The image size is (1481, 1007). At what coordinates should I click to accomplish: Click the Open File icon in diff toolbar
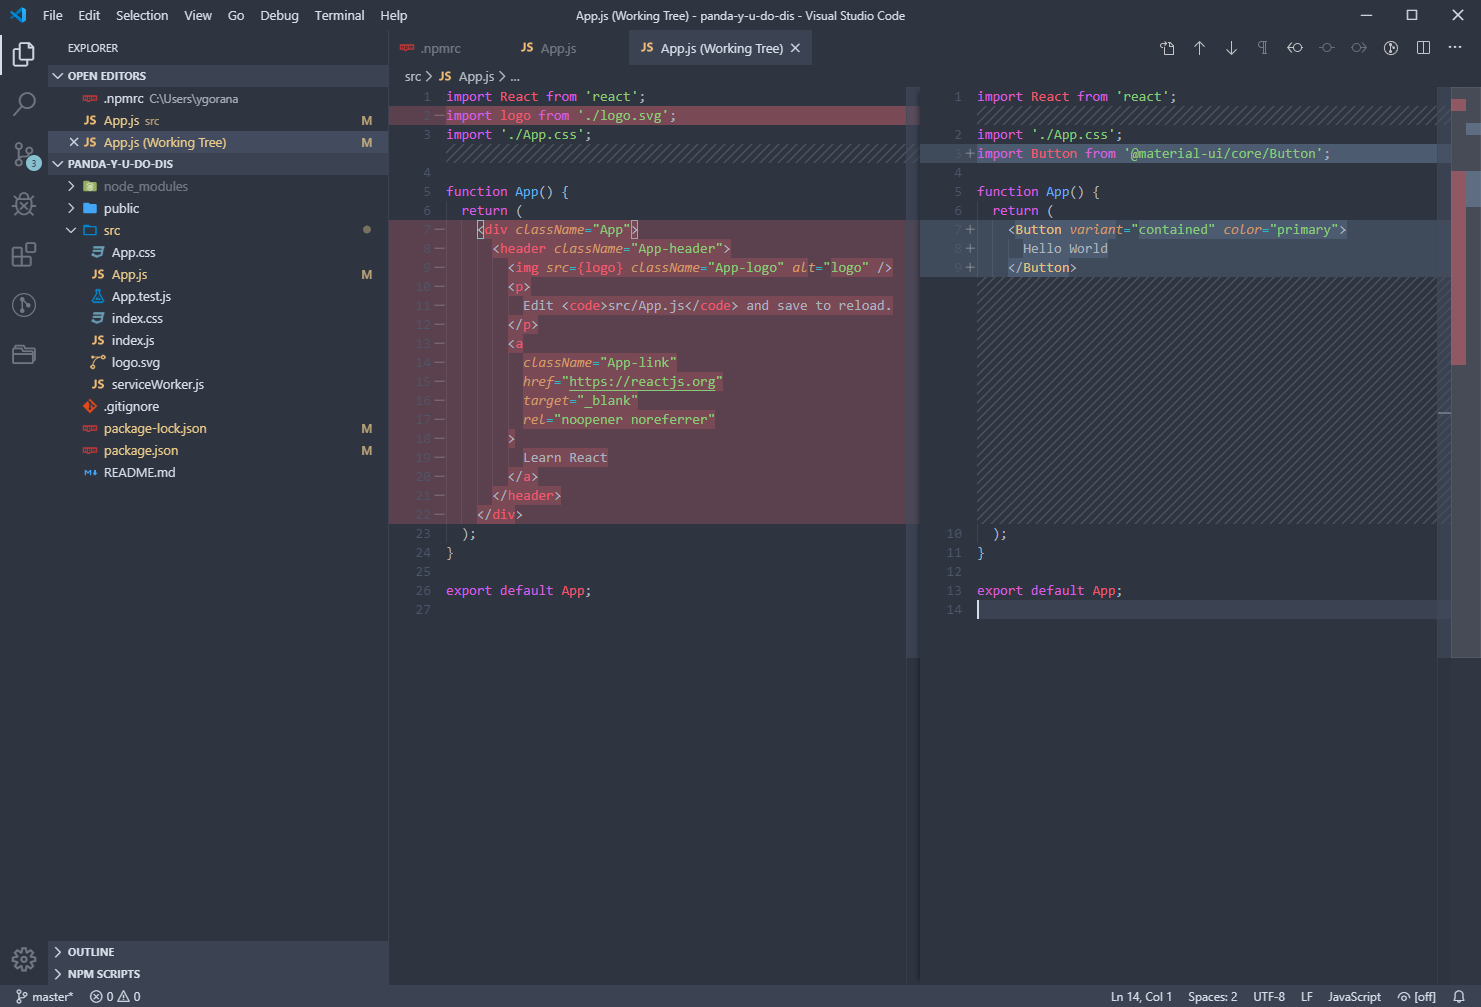(1167, 48)
